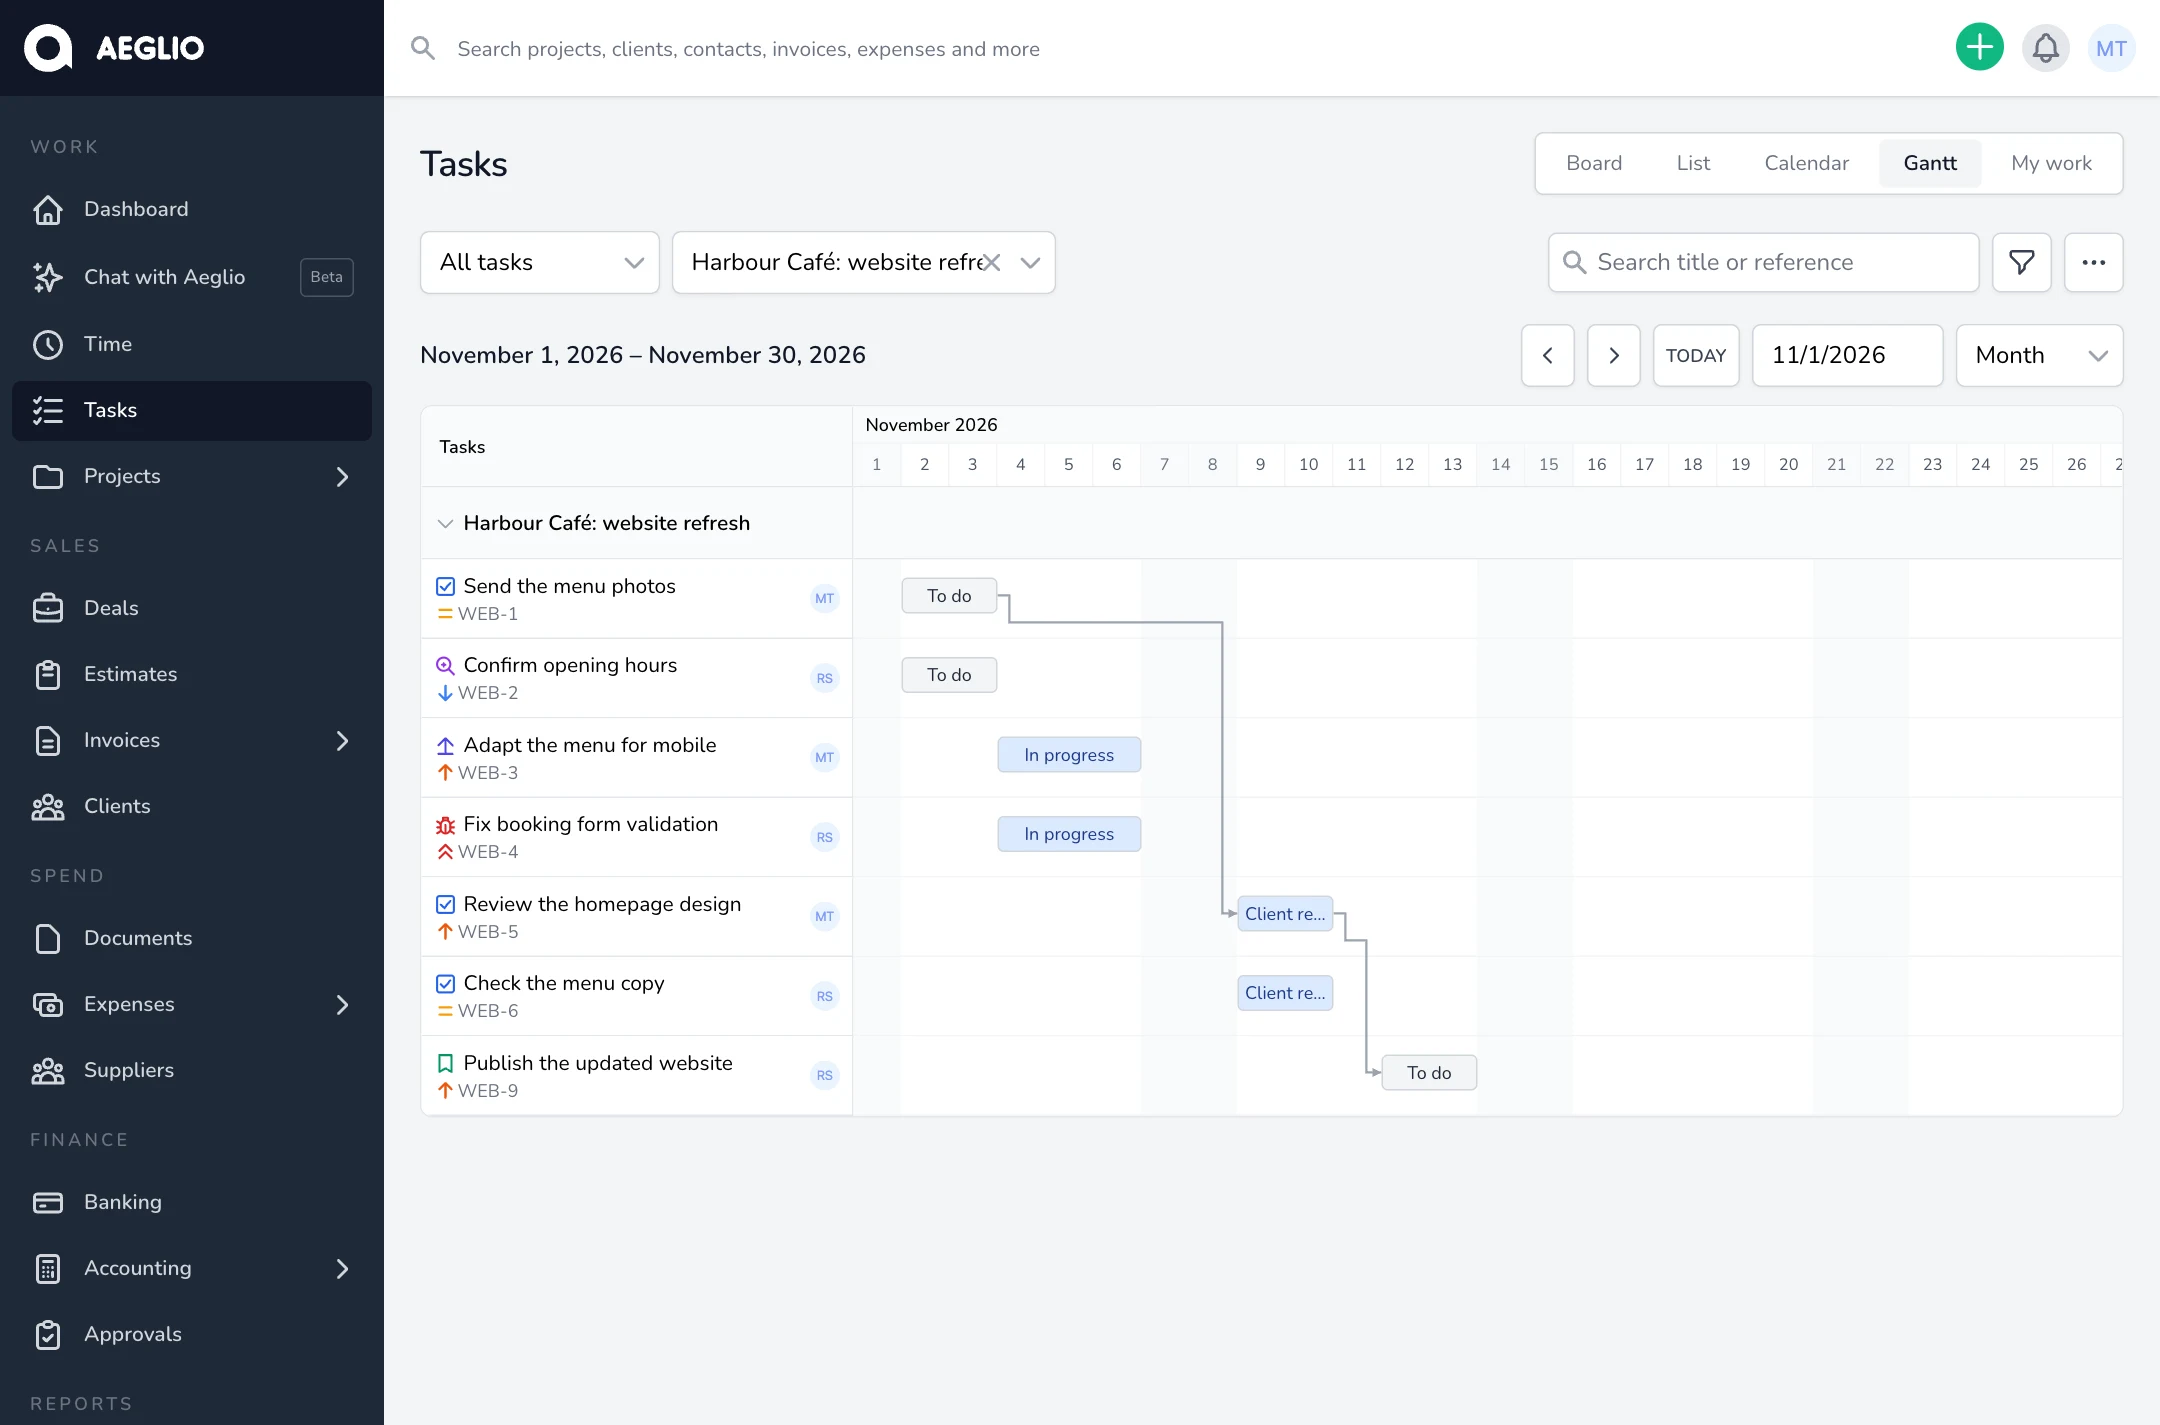
Task: Open the notifications bell
Action: coord(2046,47)
